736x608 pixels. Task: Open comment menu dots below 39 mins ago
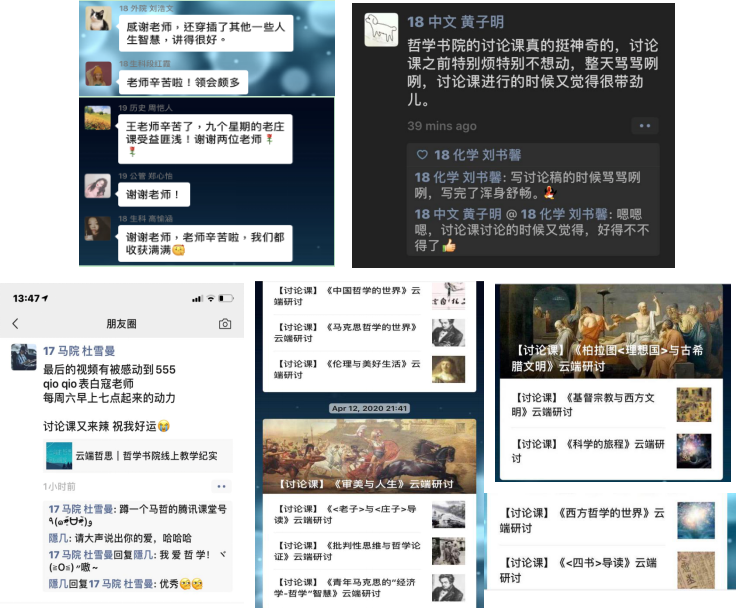(644, 126)
